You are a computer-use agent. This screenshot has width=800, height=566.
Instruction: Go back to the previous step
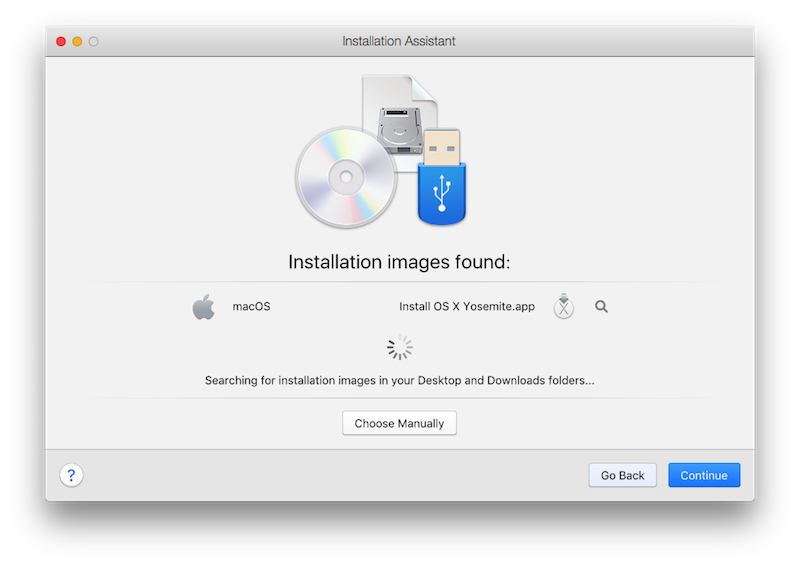coord(622,475)
